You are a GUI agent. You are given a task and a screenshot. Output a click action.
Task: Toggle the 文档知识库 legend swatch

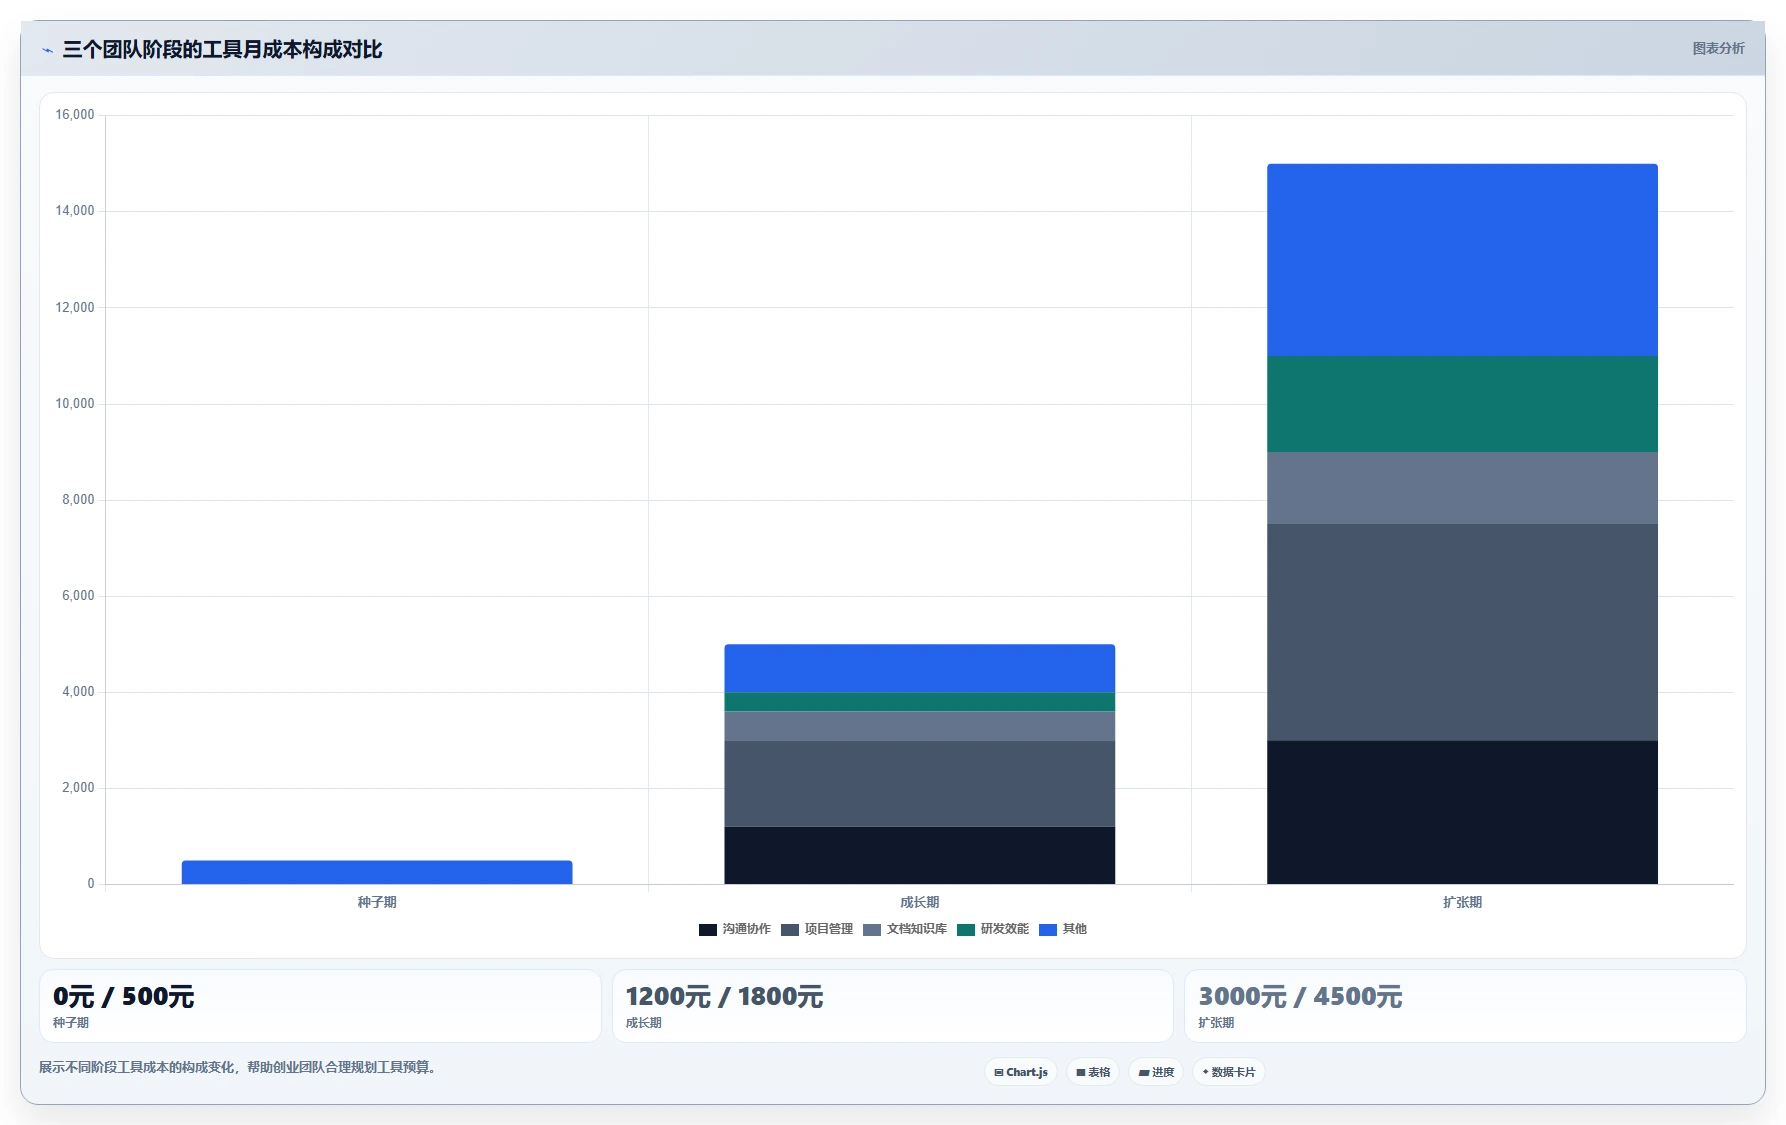[x=872, y=930]
